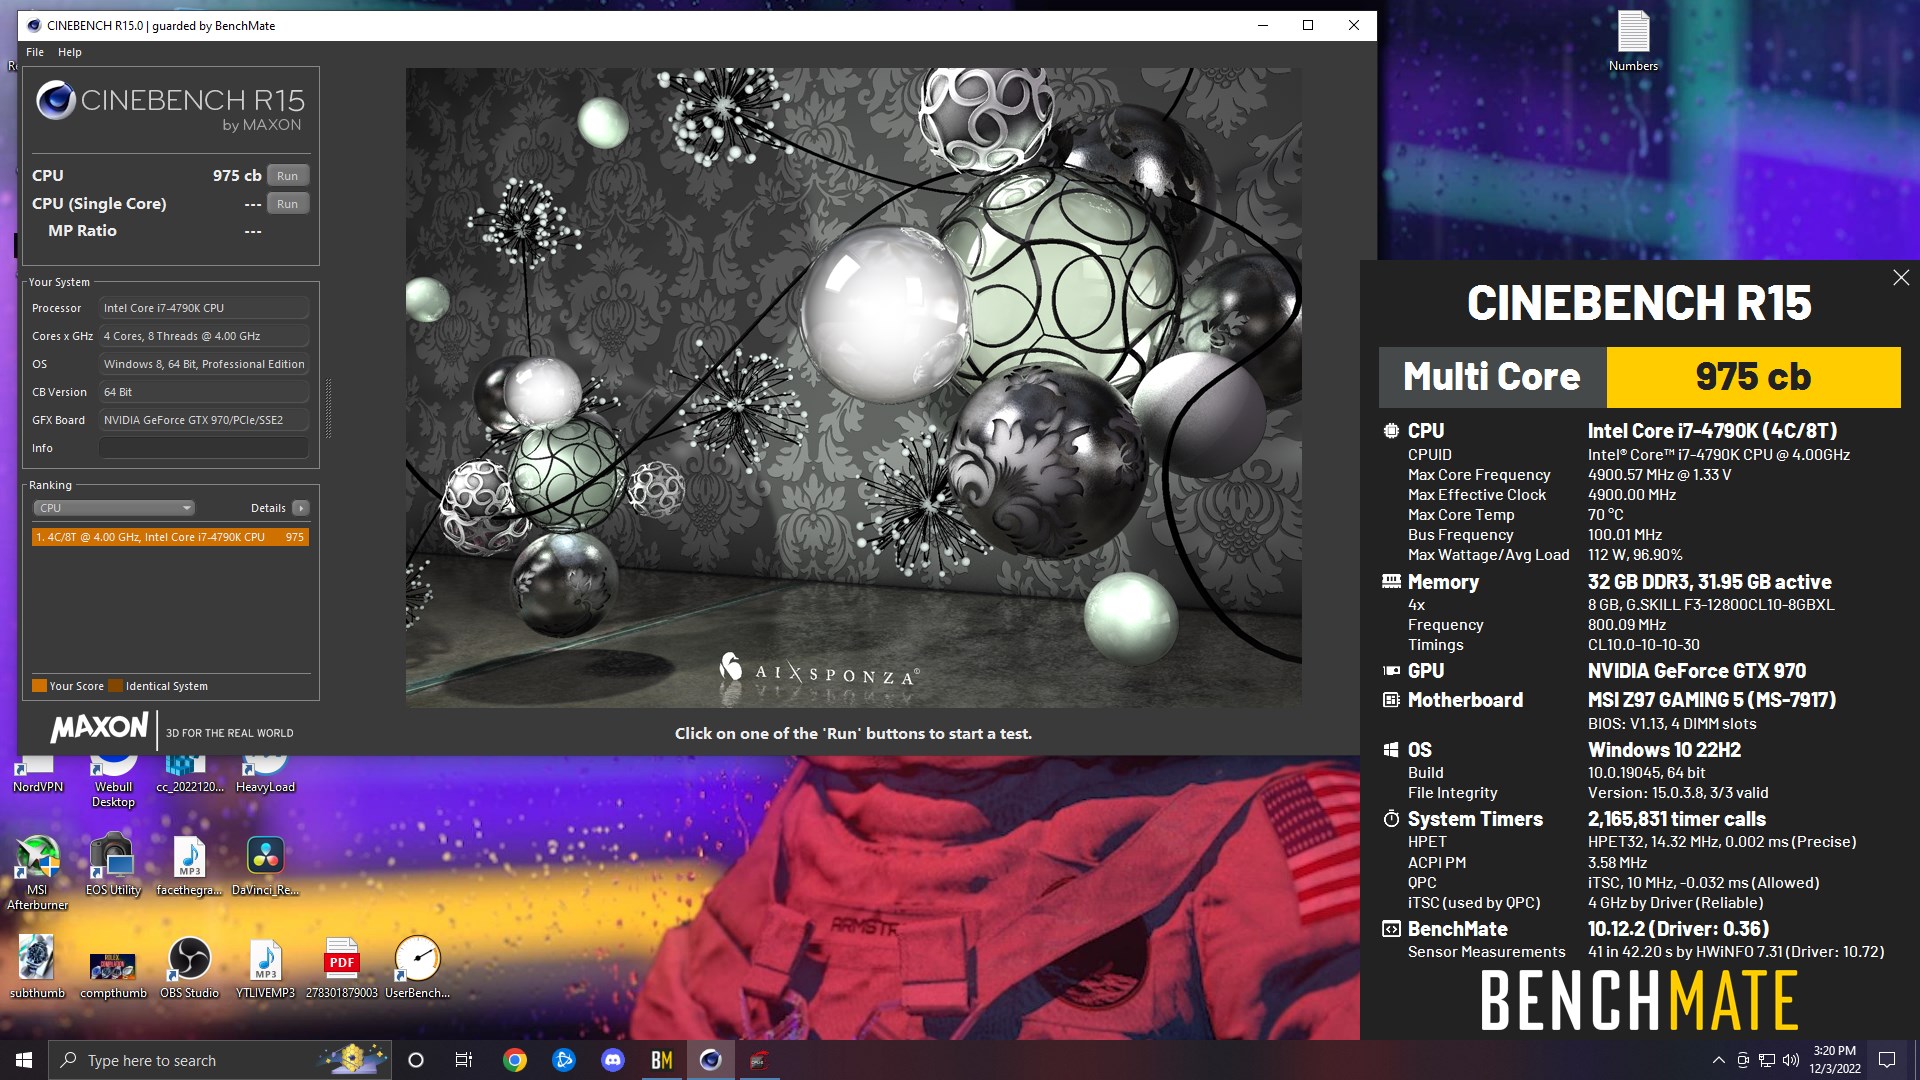Close the BenchMate result overlay
The height and width of the screenshot is (1080, 1920).
pos(1901,278)
